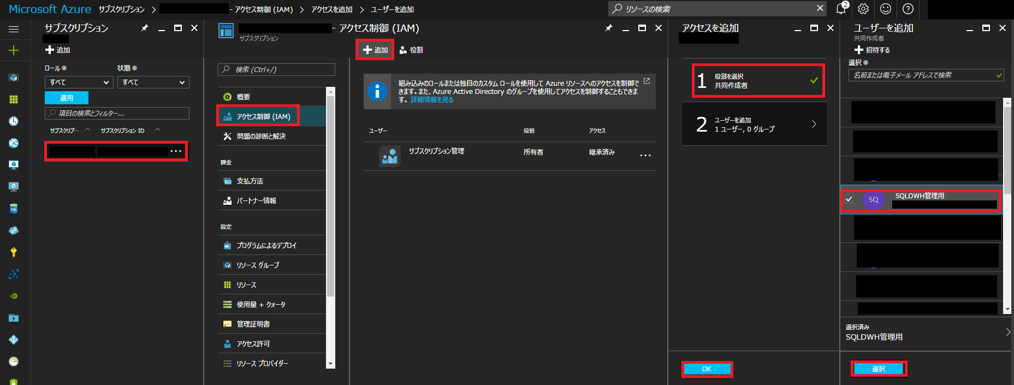Image resolution: width=1014 pixels, height=385 pixels.
Task: Click the アクセスを追加 breadcrumb
Action: (x=332, y=9)
